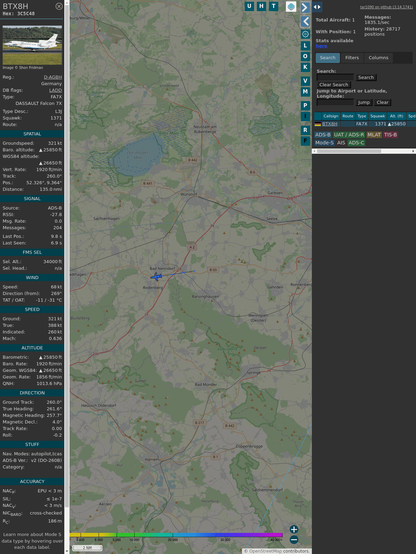Click the U map toggle button
Viewport: 416px width, 554px height.
[249, 6]
